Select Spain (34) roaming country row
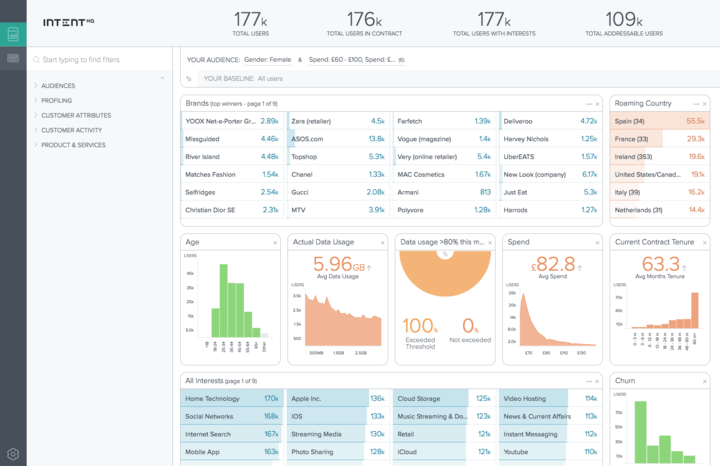The width and height of the screenshot is (720, 466). point(659,121)
